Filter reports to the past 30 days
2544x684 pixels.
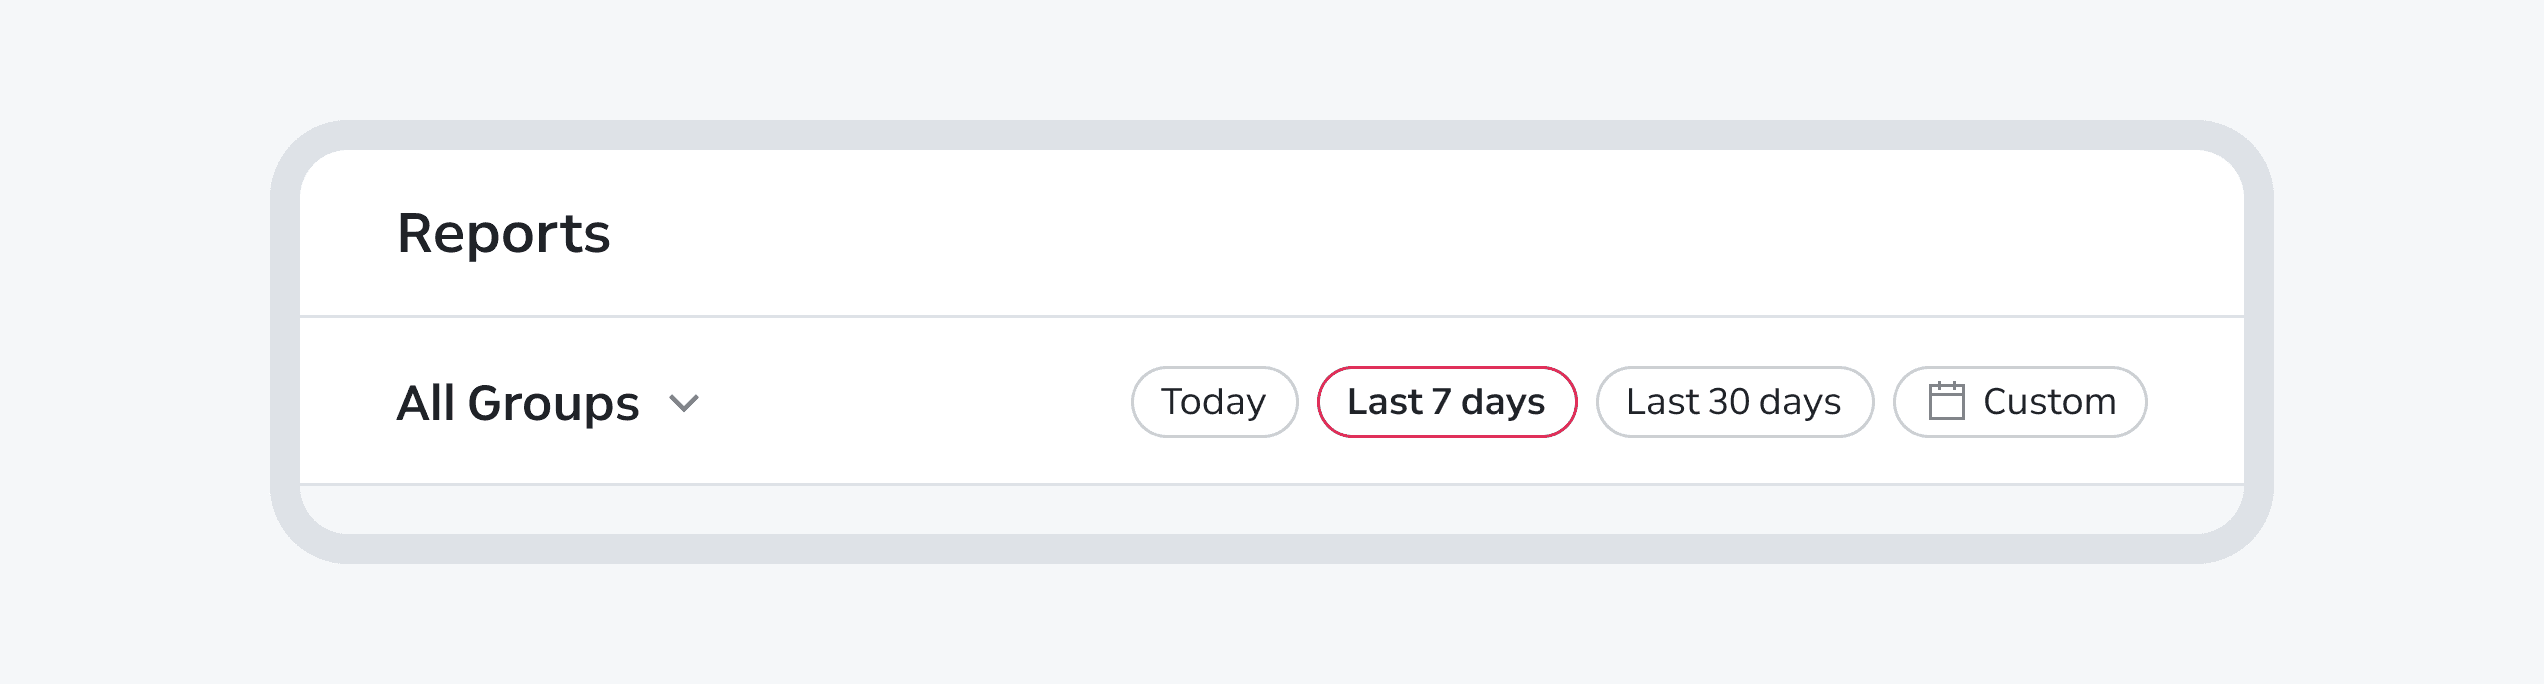[x=1734, y=402]
